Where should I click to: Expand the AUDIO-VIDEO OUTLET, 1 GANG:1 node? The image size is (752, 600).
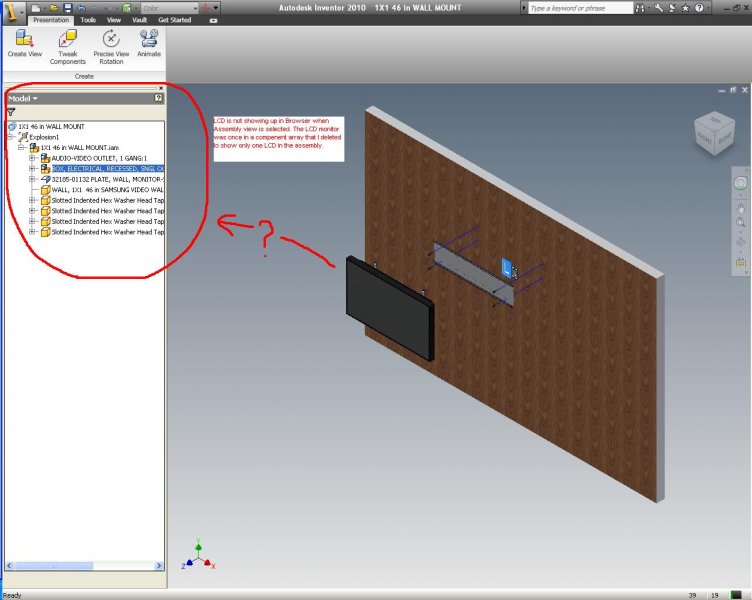[x=32, y=158]
